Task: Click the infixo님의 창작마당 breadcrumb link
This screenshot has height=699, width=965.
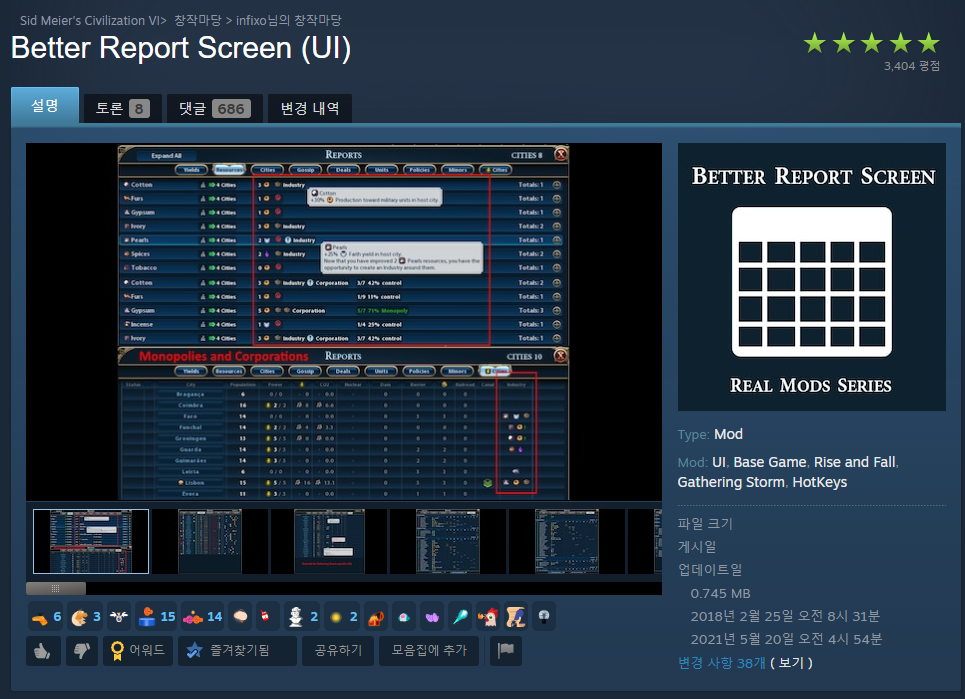Action: (290, 20)
